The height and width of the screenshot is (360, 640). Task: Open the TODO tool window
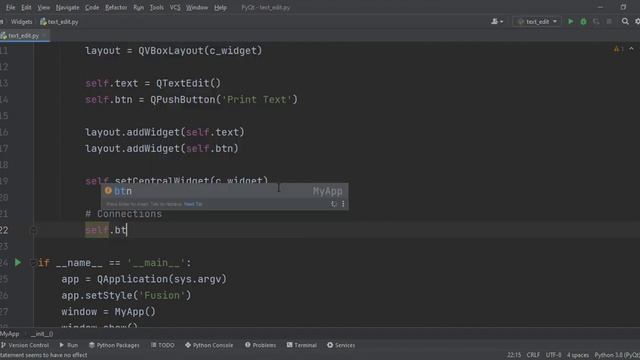click(x=163, y=345)
